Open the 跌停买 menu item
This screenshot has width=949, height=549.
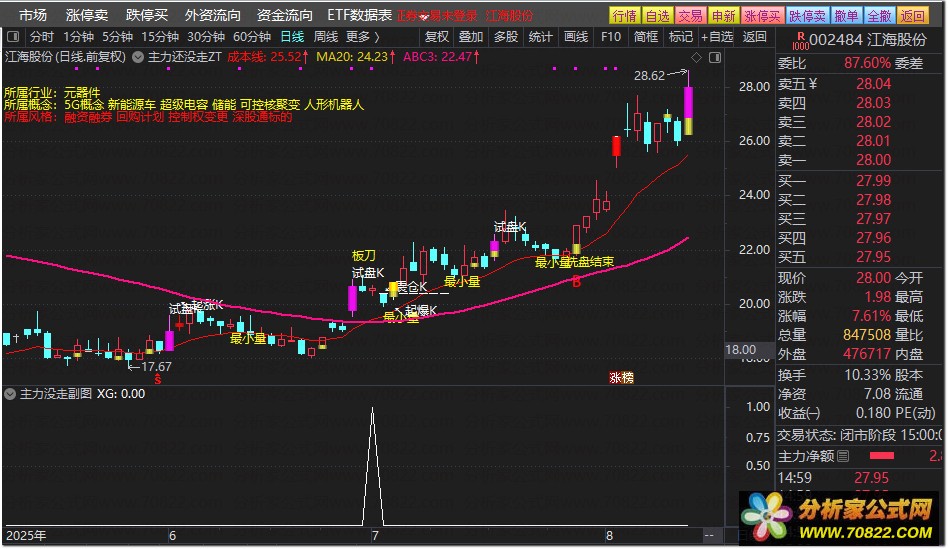point(146,15)
